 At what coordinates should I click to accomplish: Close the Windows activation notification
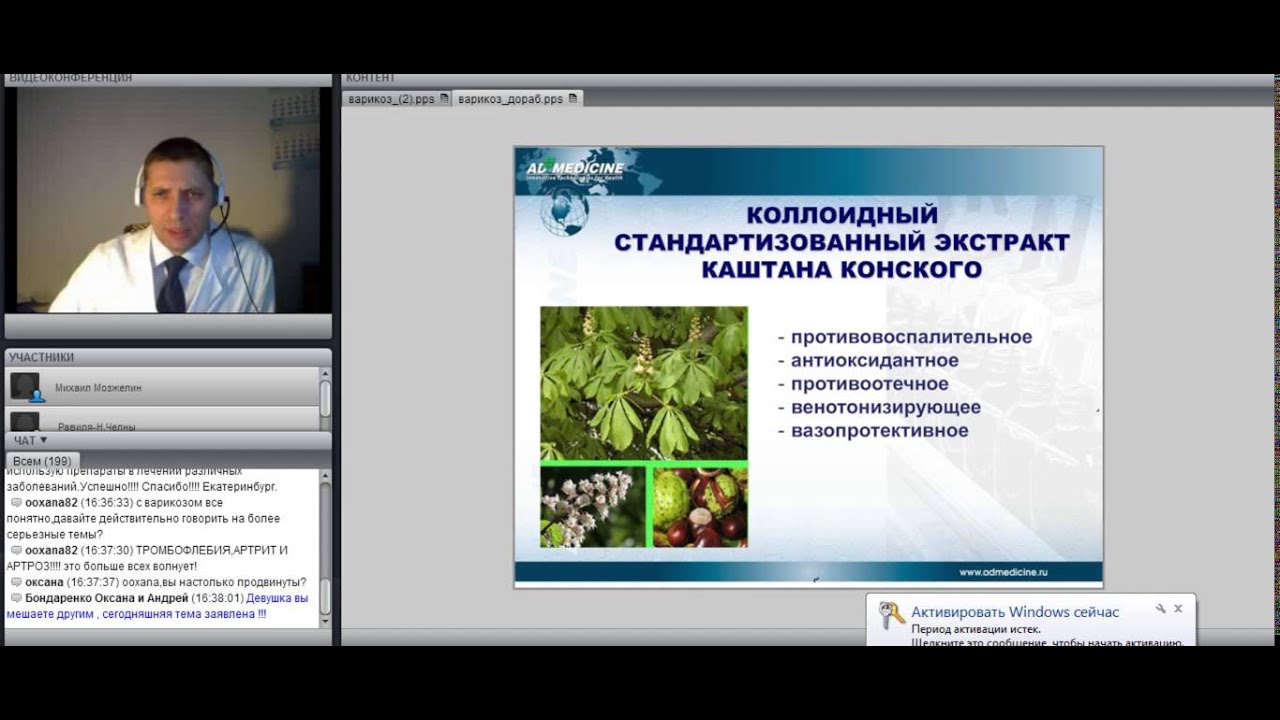point(1178,608)
